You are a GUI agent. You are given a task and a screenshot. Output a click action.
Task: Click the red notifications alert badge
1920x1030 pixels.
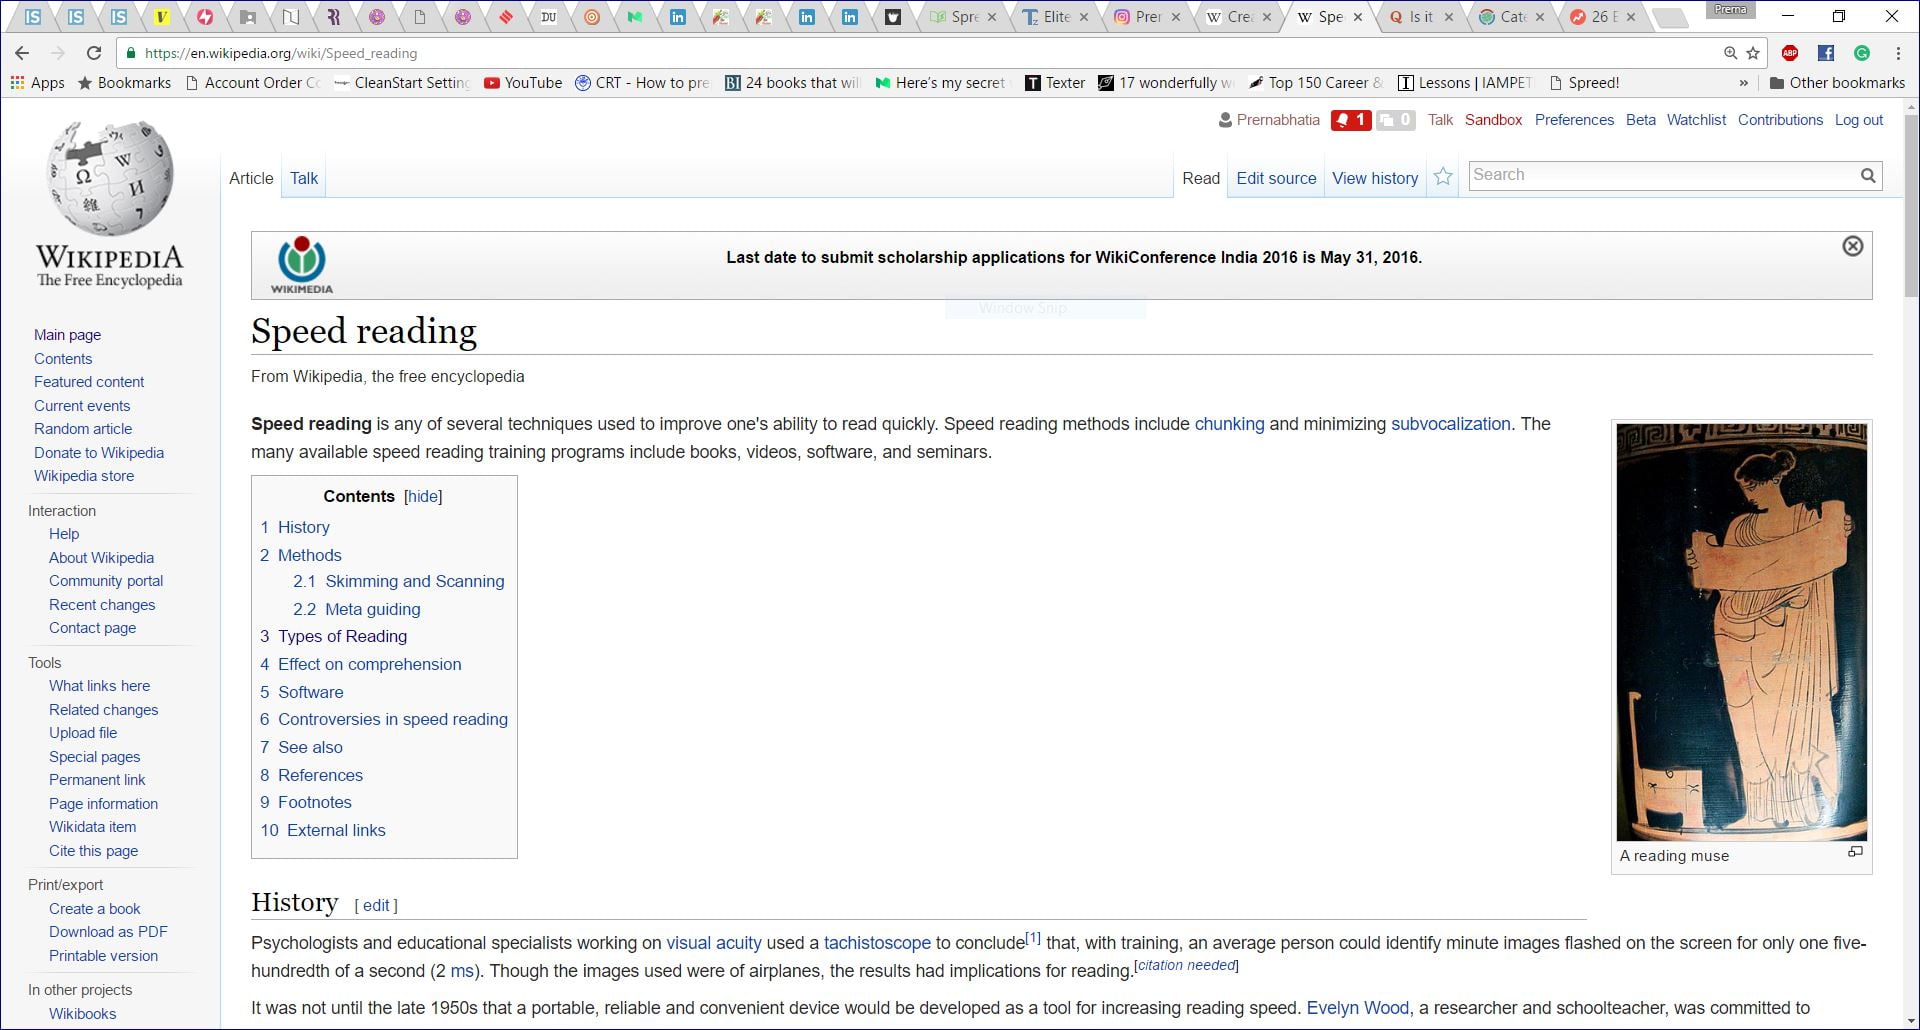tap(1350, 120)
